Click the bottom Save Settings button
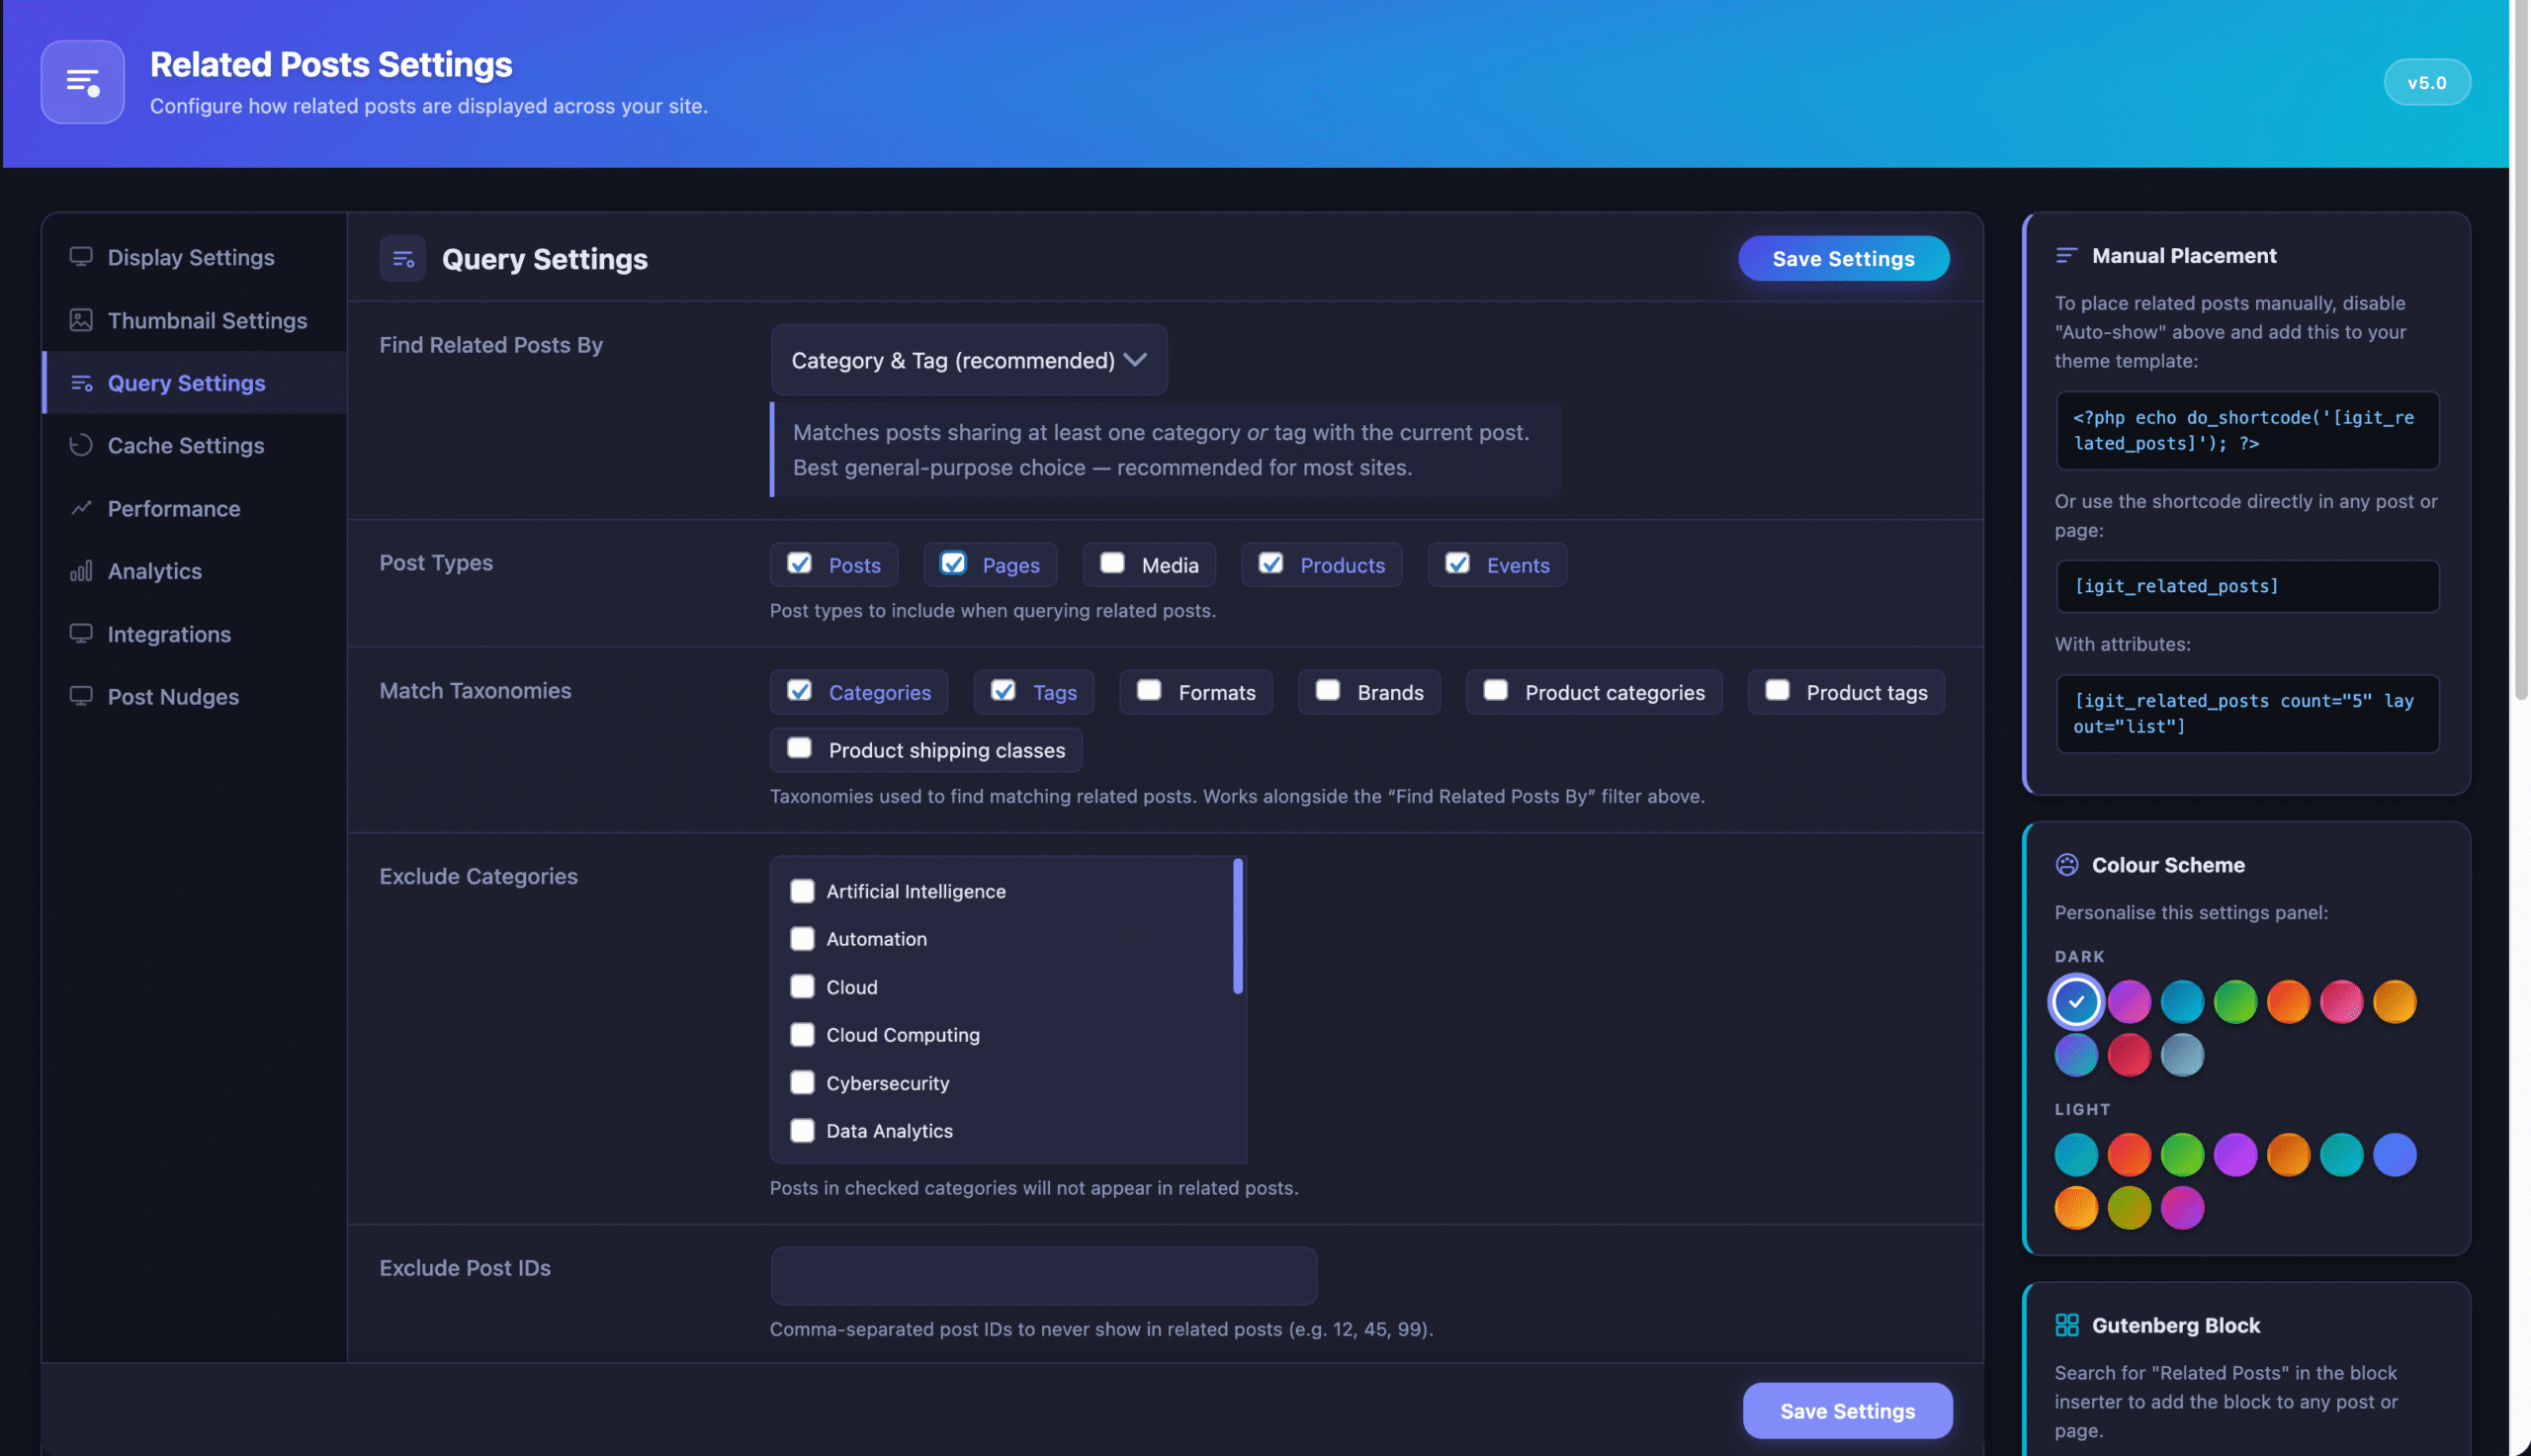 pos(1847,1411)
